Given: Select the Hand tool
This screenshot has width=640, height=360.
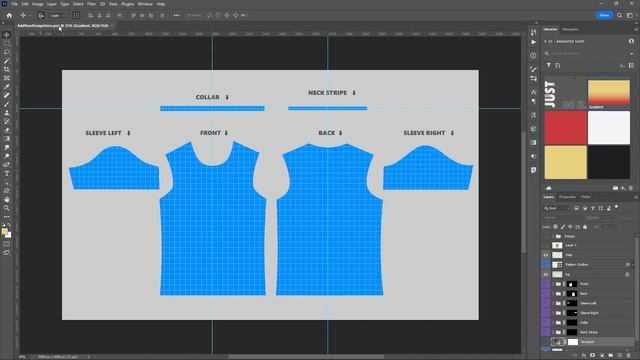Looking at the screenshot, I should pos(7,200).
